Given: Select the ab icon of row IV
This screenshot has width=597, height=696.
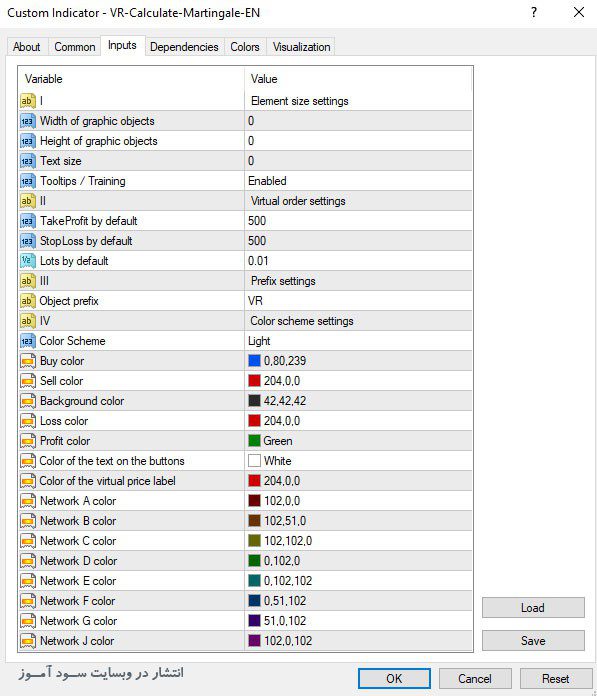Looking at the screenshot, I should tap(28, 320).
